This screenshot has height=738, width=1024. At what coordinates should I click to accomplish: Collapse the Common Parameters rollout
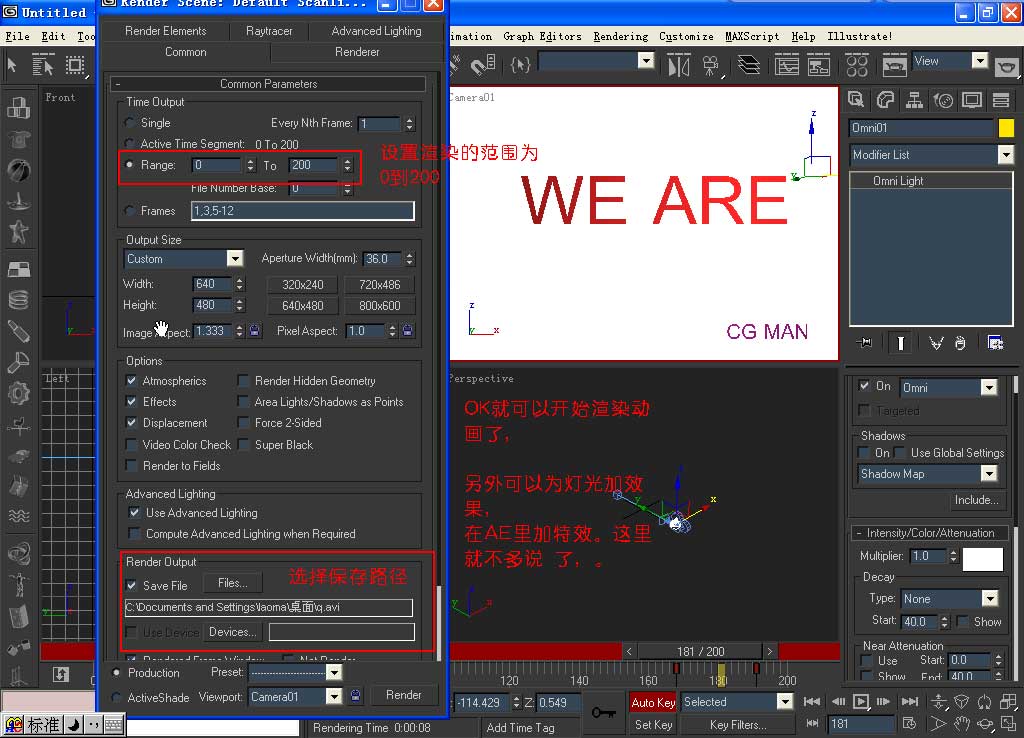click(268, 84)
